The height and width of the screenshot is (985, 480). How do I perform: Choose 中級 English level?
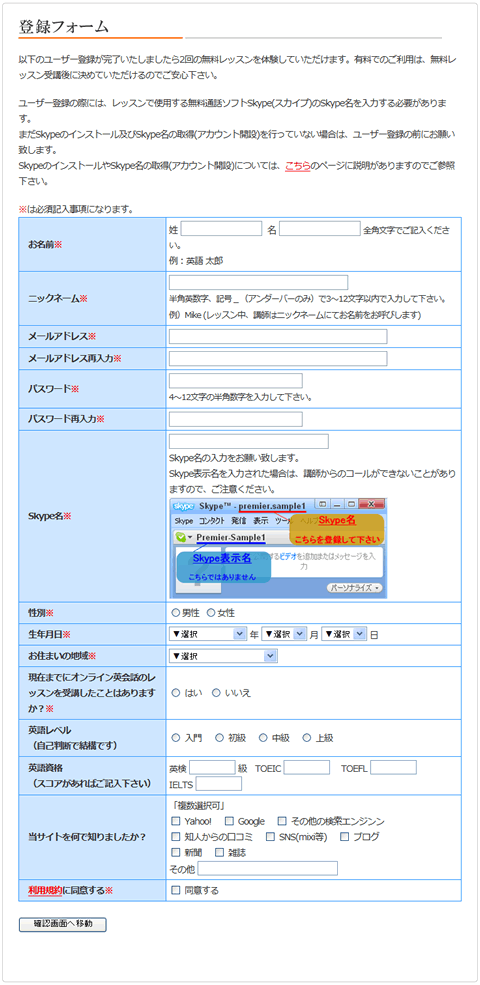(x=263, y=737)
